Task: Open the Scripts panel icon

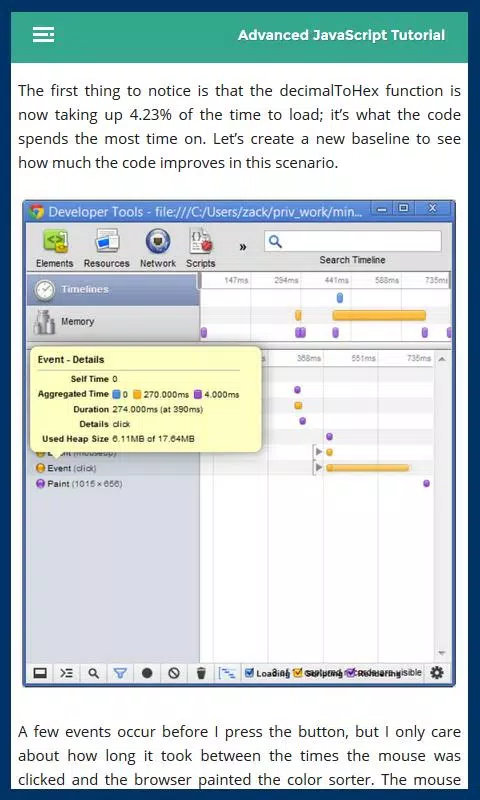Action: 200,241
